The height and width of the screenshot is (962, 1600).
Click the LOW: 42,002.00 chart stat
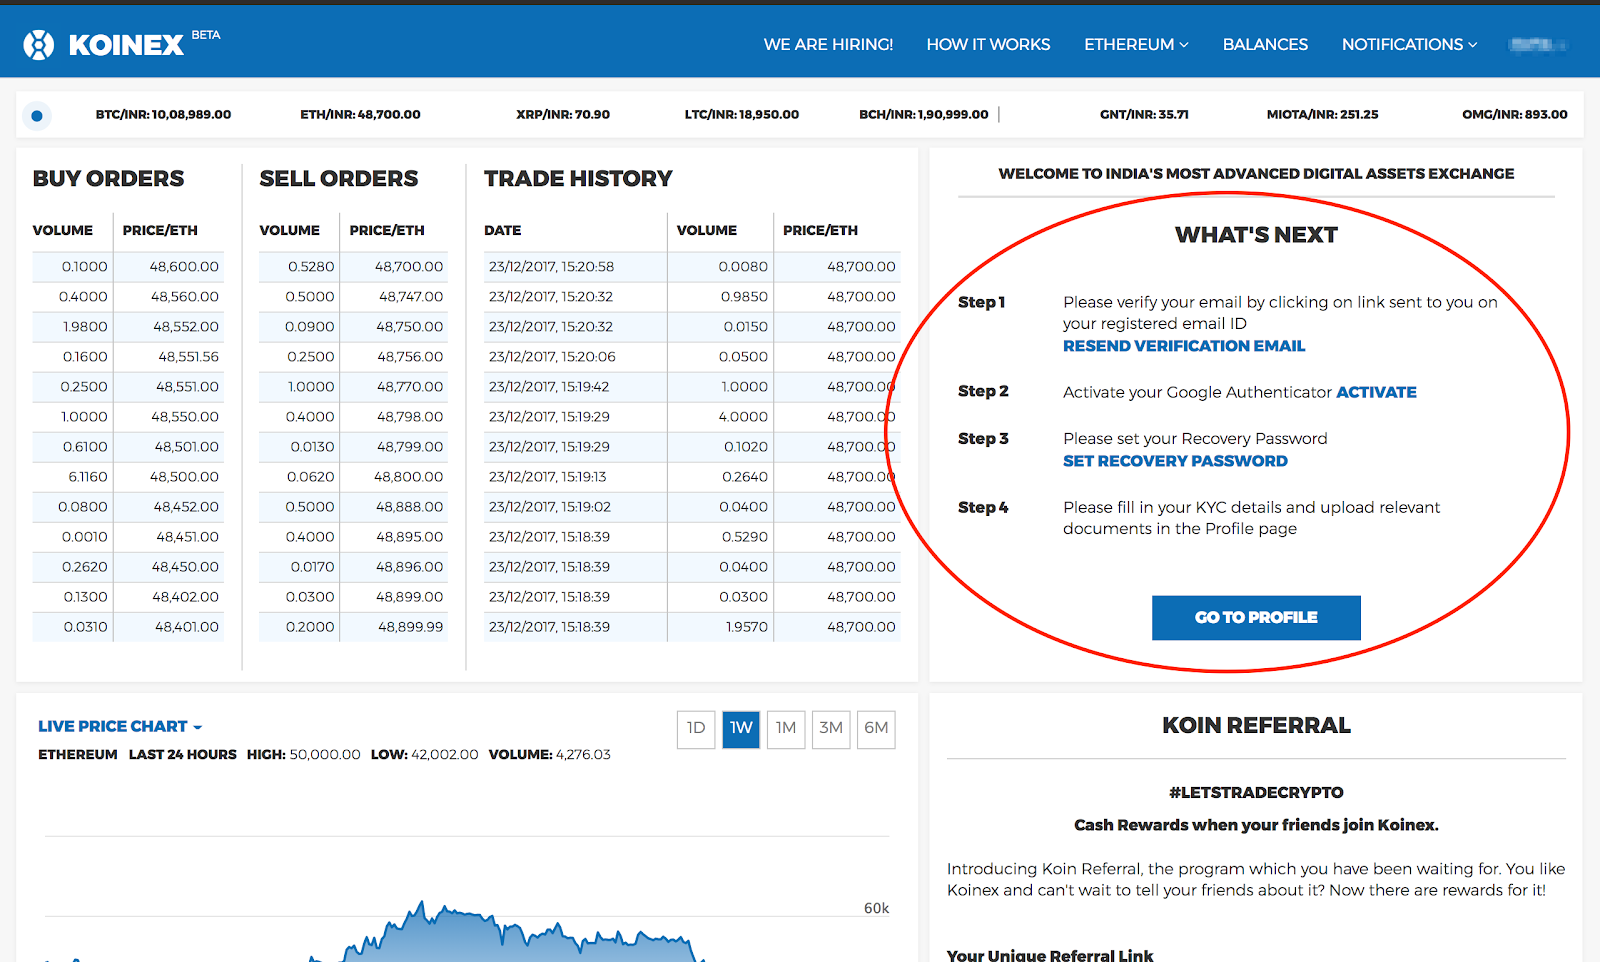coord(424,755)
